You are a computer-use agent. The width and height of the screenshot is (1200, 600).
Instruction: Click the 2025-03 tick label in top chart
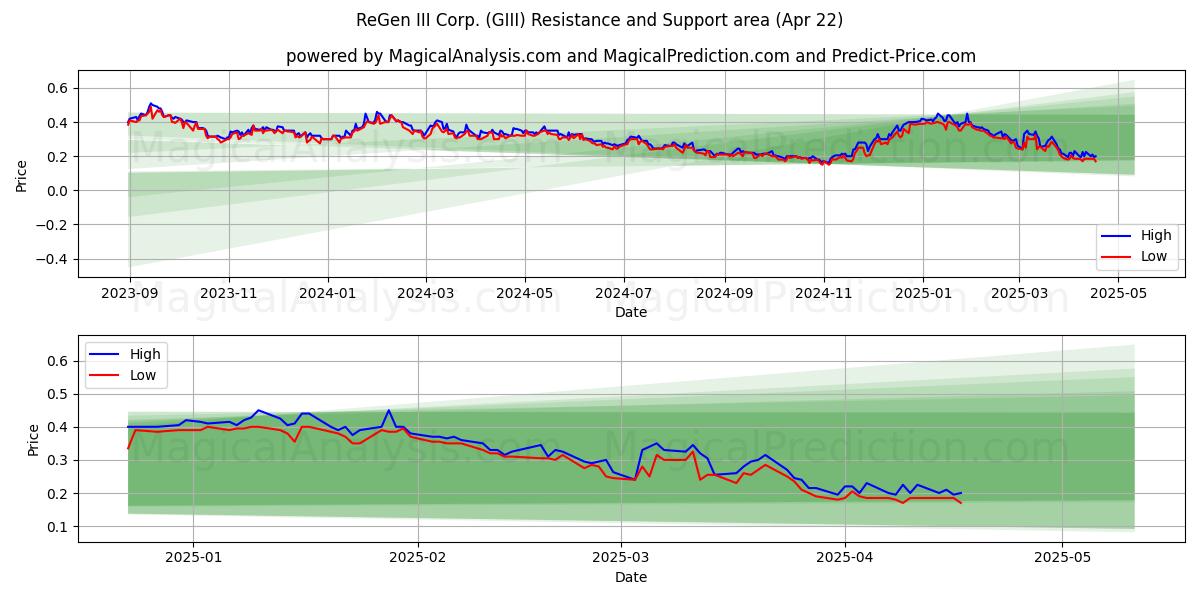pyautogui.click(x=1019, y=292)
